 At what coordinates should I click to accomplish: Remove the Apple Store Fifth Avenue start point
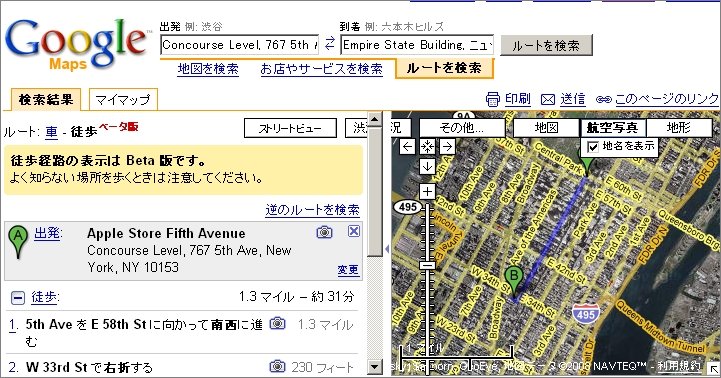(354, 231)
